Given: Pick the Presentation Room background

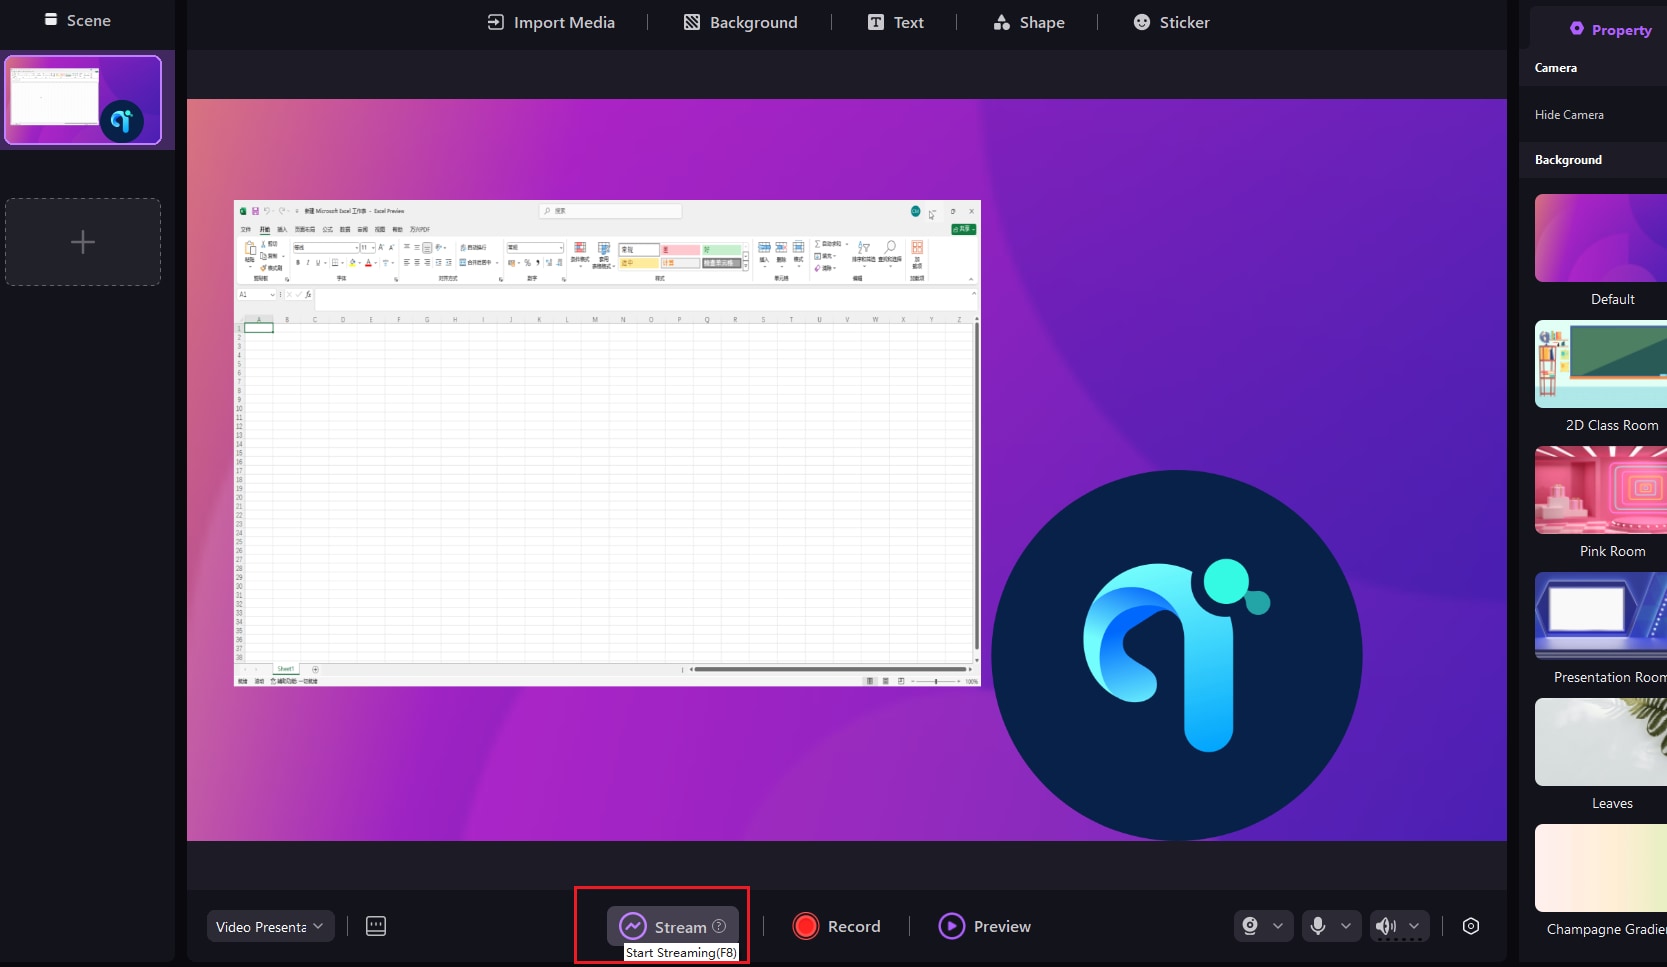Looking at the screenshot, I should click(1601, 616).
